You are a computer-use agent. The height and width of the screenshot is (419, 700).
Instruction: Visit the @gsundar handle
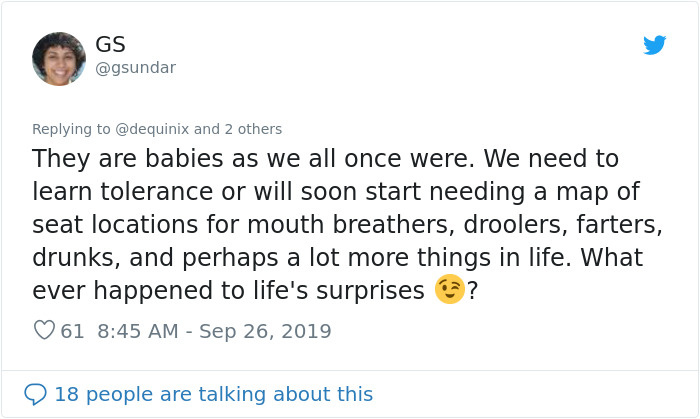[135, 68]
